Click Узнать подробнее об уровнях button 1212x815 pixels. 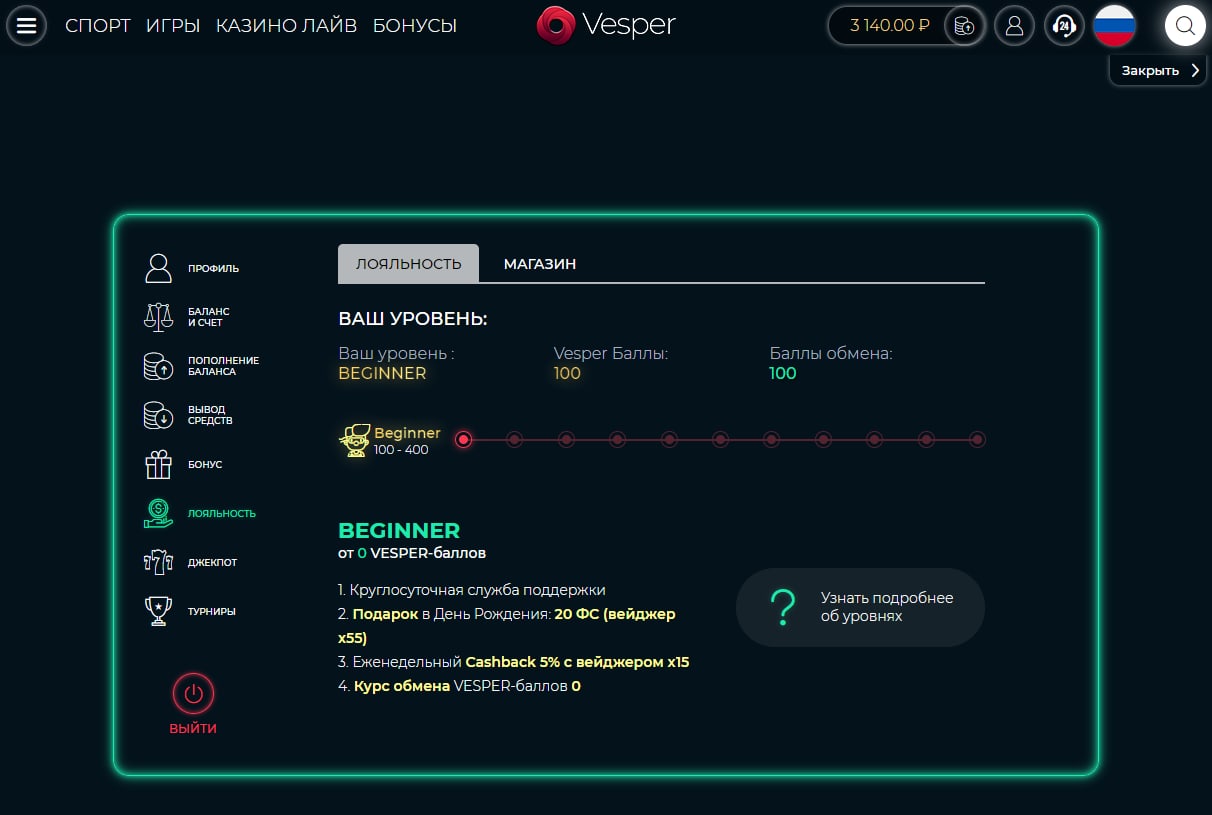coord(860,607)
